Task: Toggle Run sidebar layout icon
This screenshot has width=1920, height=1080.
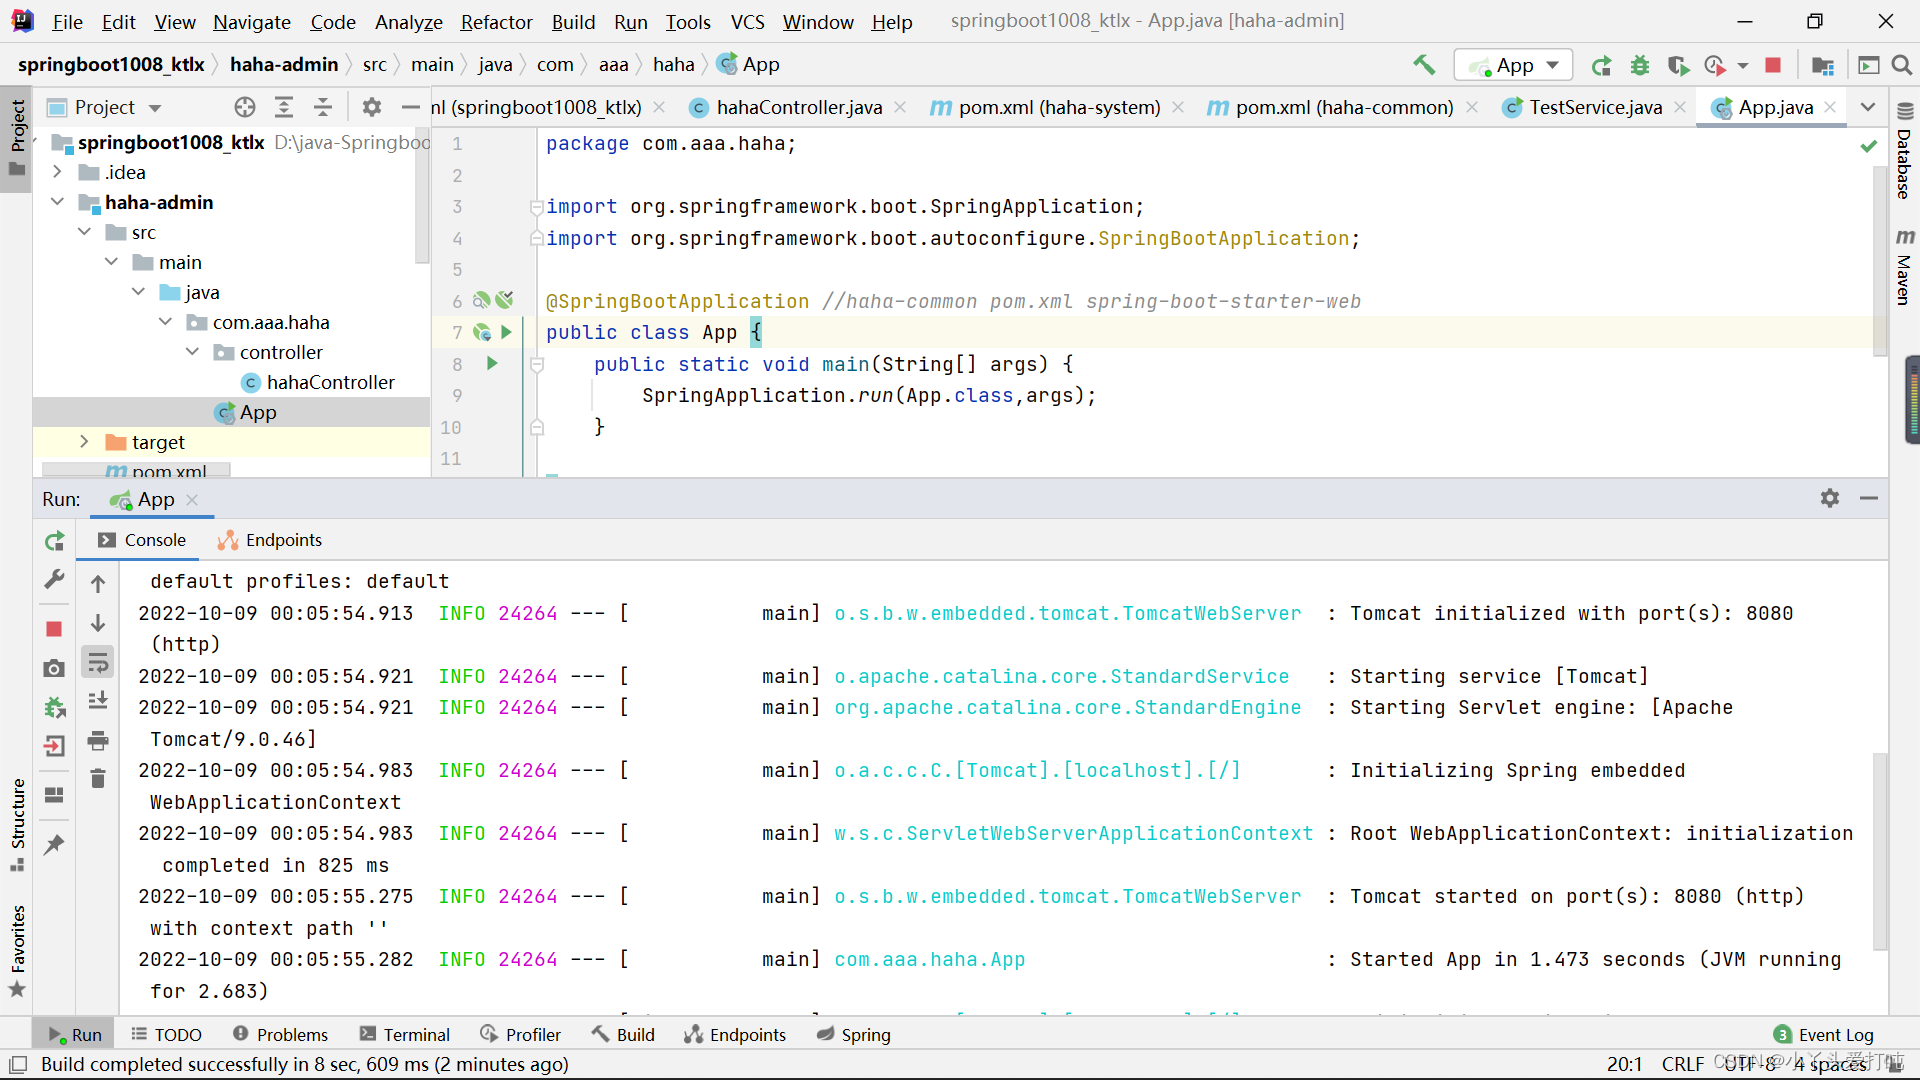Action: pos(55,795)
